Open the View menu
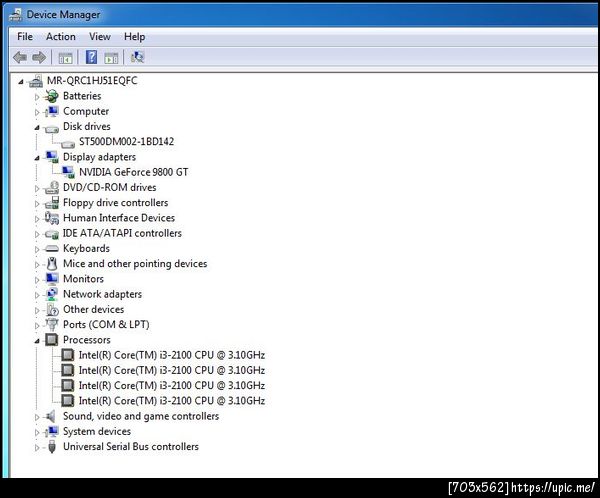 [x=100, y=37]
